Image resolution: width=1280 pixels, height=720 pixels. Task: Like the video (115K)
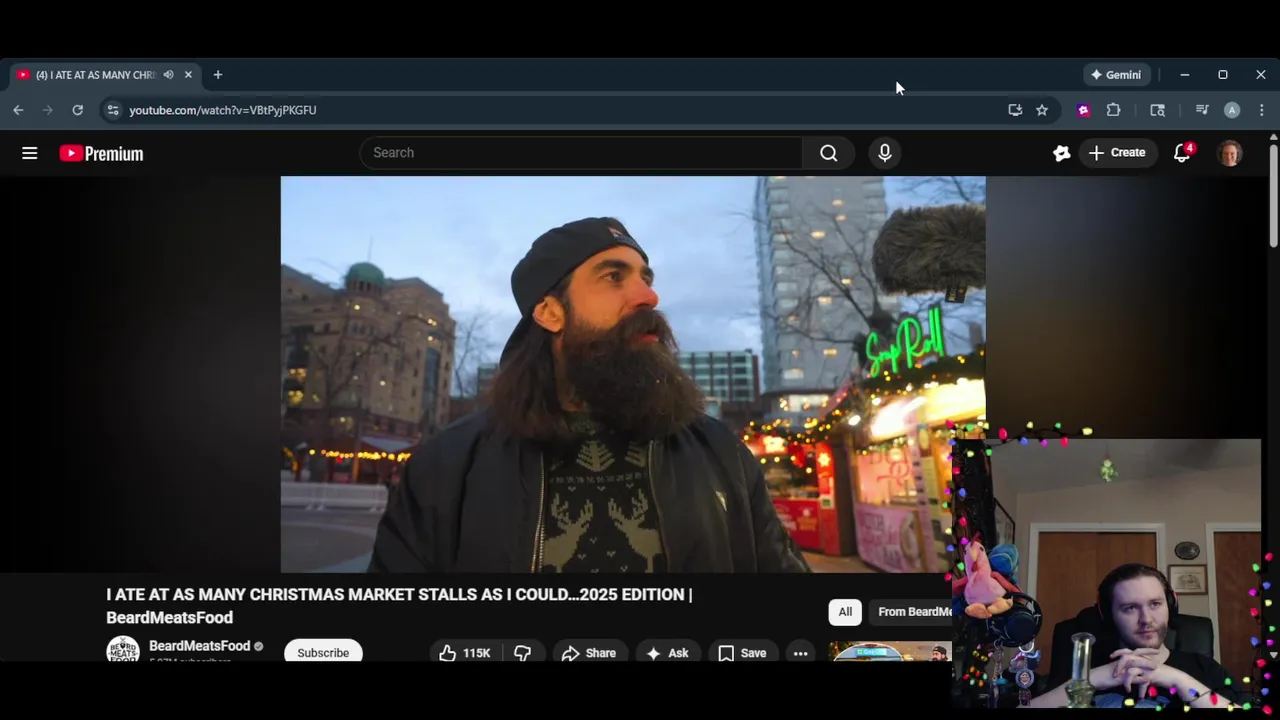click(465, 653)
